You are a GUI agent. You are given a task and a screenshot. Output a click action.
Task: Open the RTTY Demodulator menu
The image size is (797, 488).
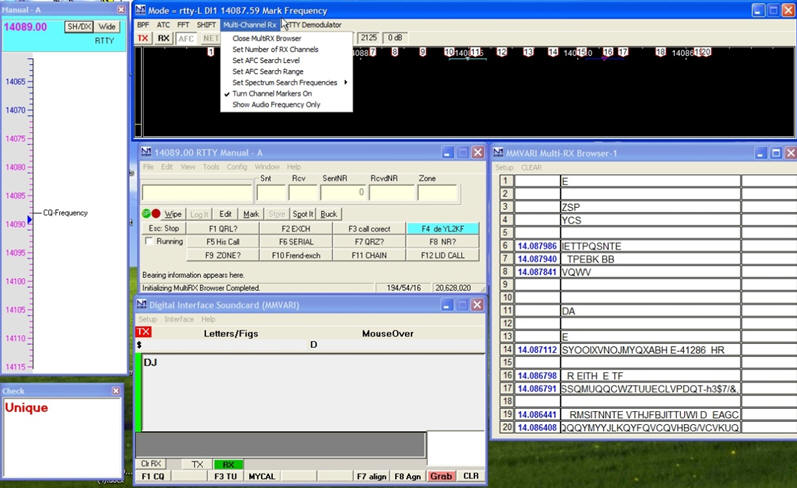[313, 24]
